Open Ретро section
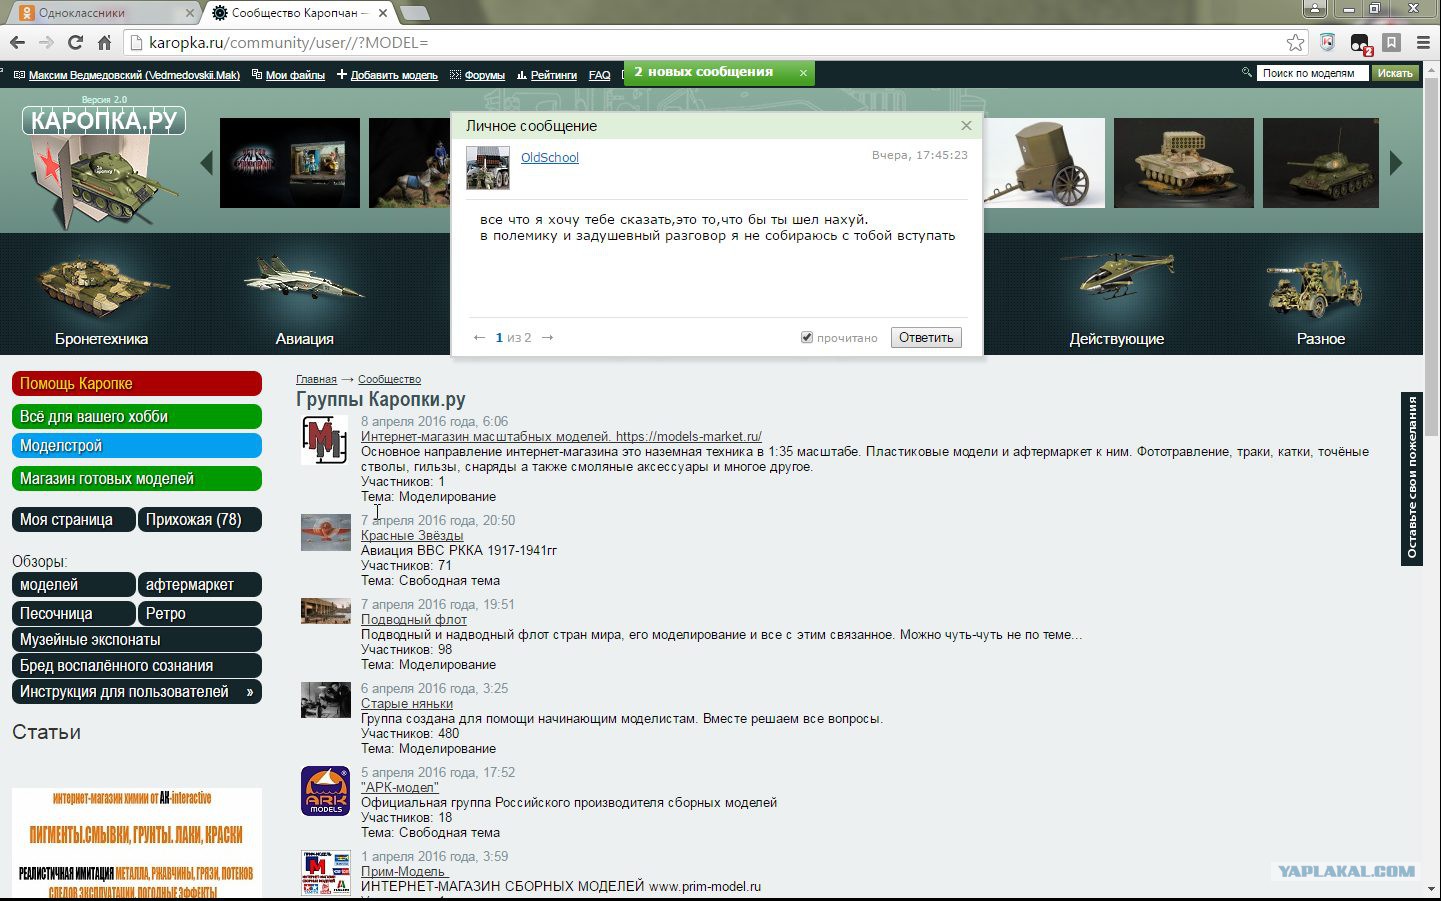1441x901 pixels. click(x=200, y=614)
